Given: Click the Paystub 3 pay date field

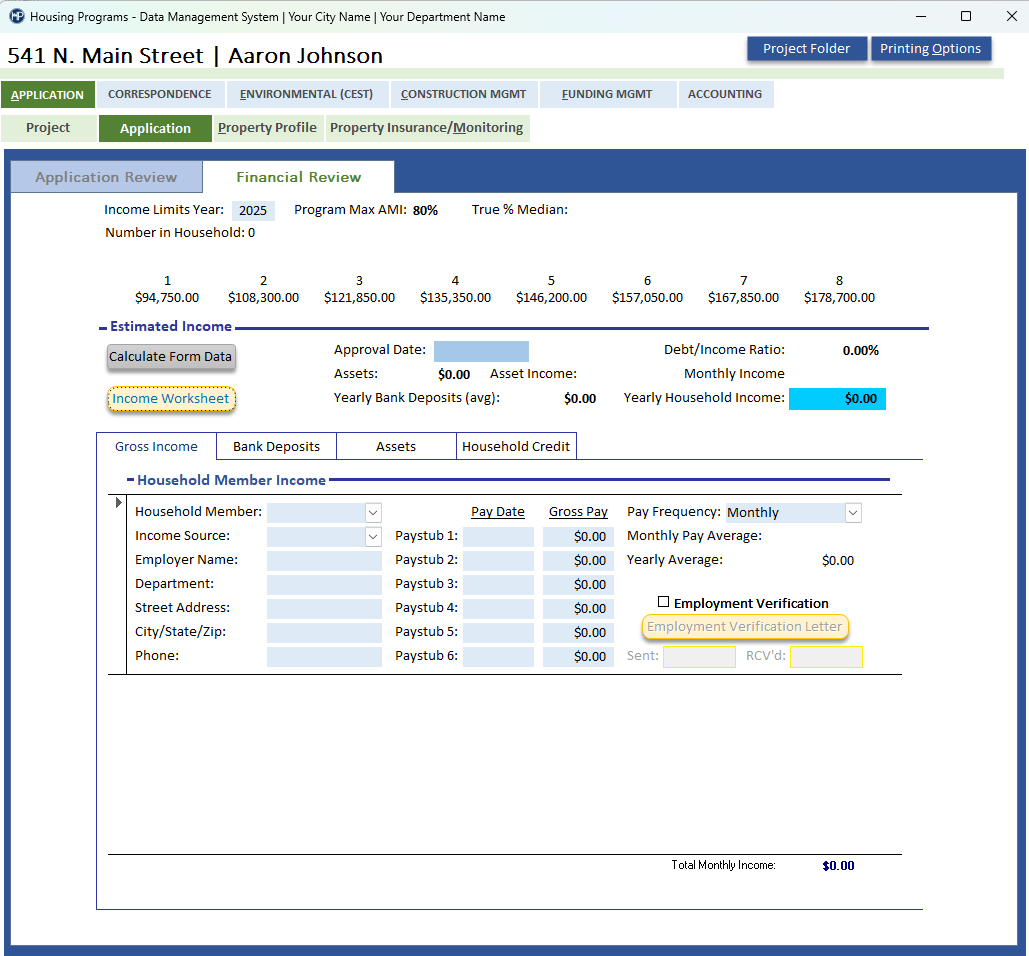Looking at the screenshot, I should 498,585.
